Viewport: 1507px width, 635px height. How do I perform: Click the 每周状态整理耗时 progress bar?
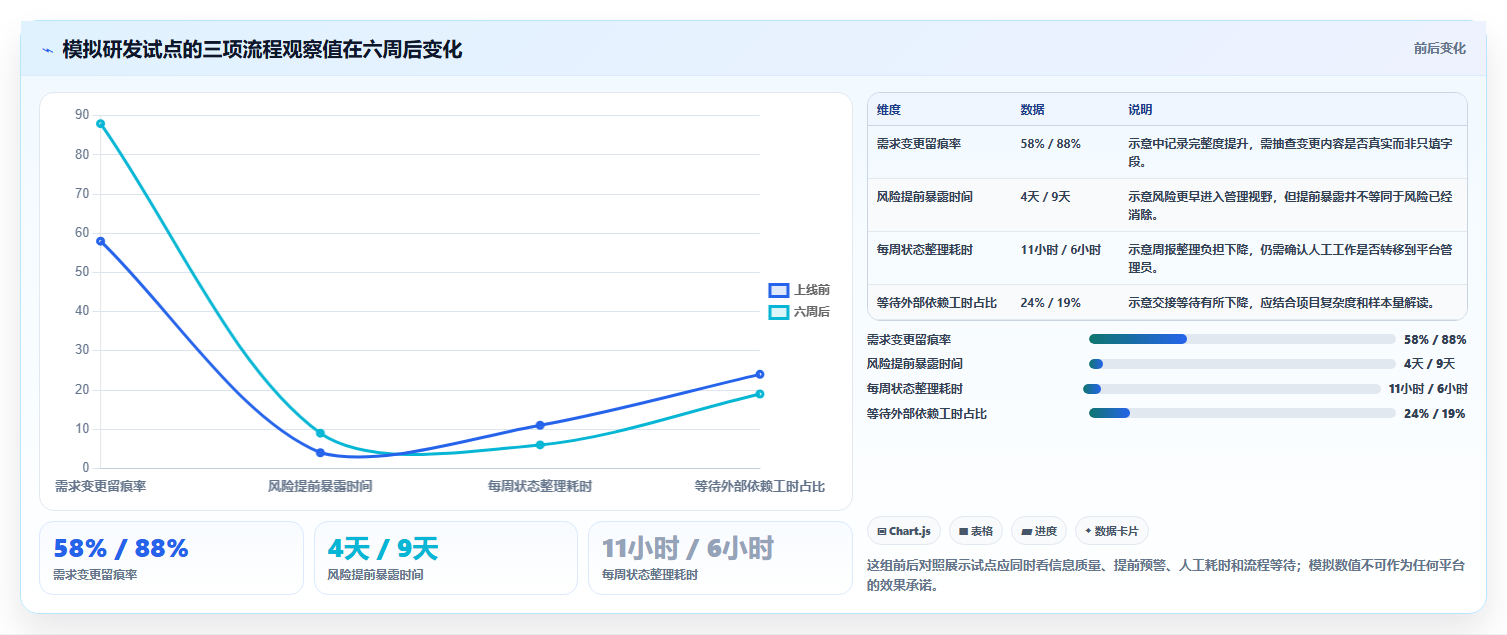click(1231, 389)
